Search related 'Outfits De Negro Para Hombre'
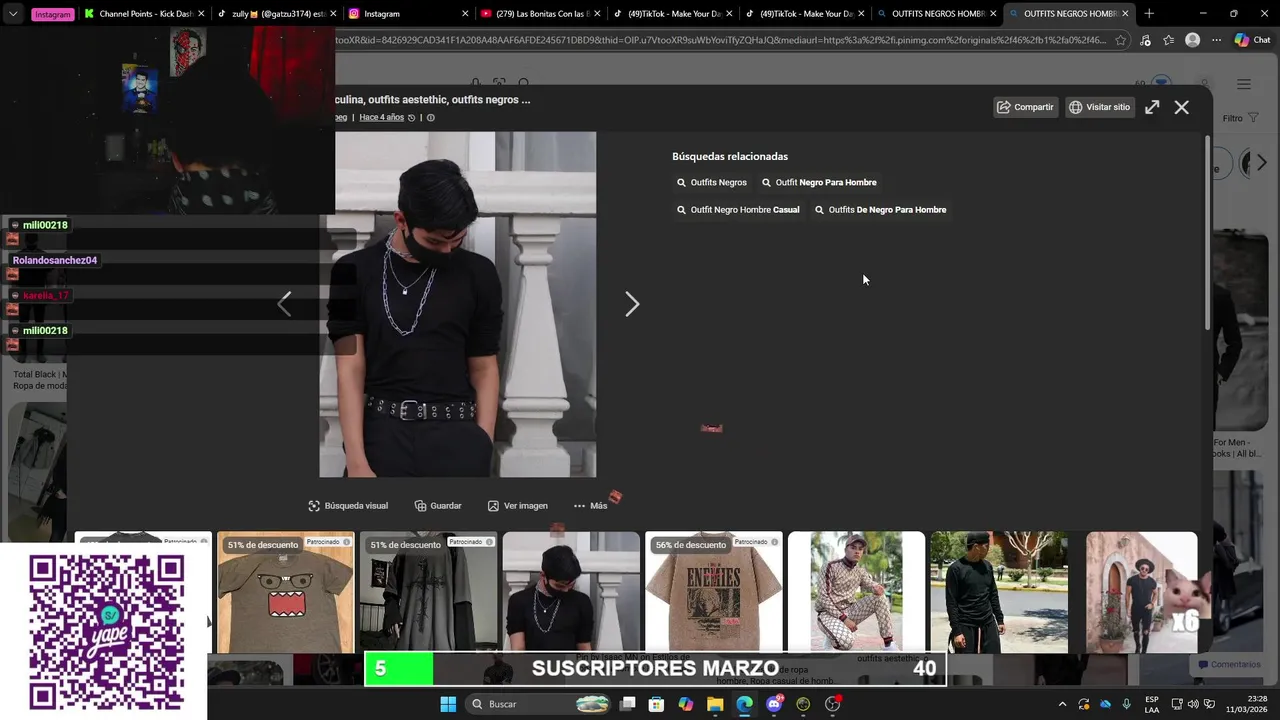 880,210
